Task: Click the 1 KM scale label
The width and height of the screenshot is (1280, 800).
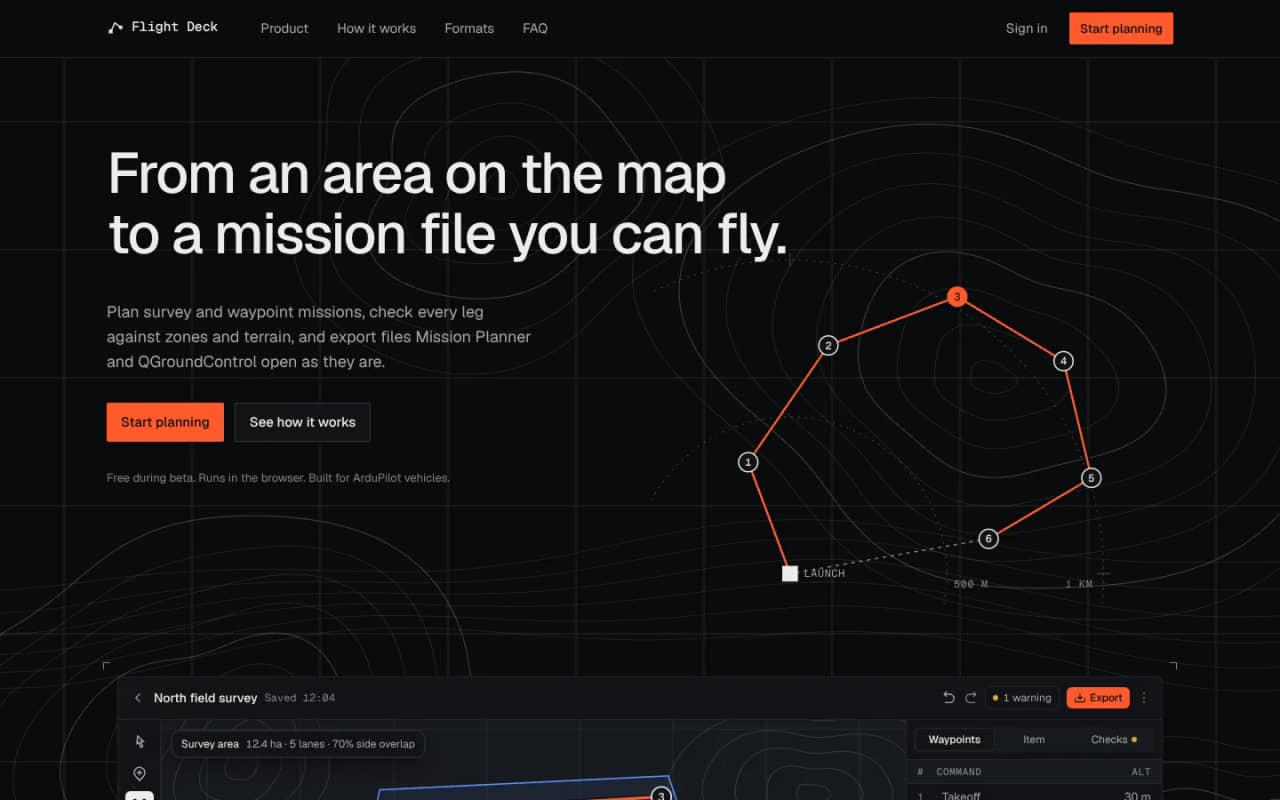Action: click(1079, 584)
